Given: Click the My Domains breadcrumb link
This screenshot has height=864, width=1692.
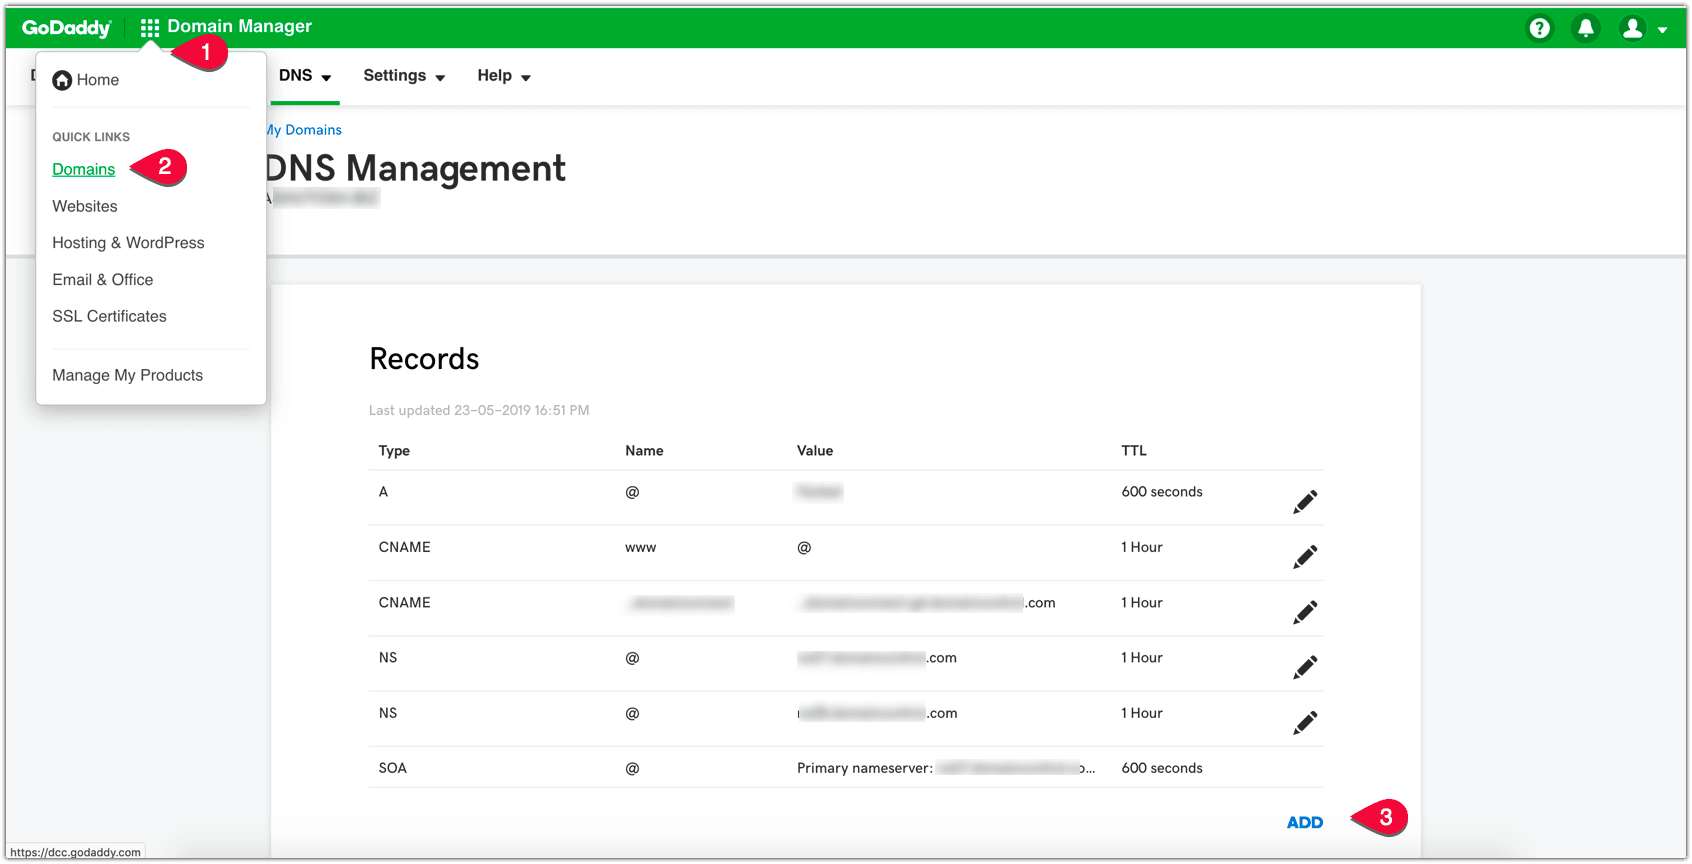Looking at the screenshot, I should click(304, 130).
